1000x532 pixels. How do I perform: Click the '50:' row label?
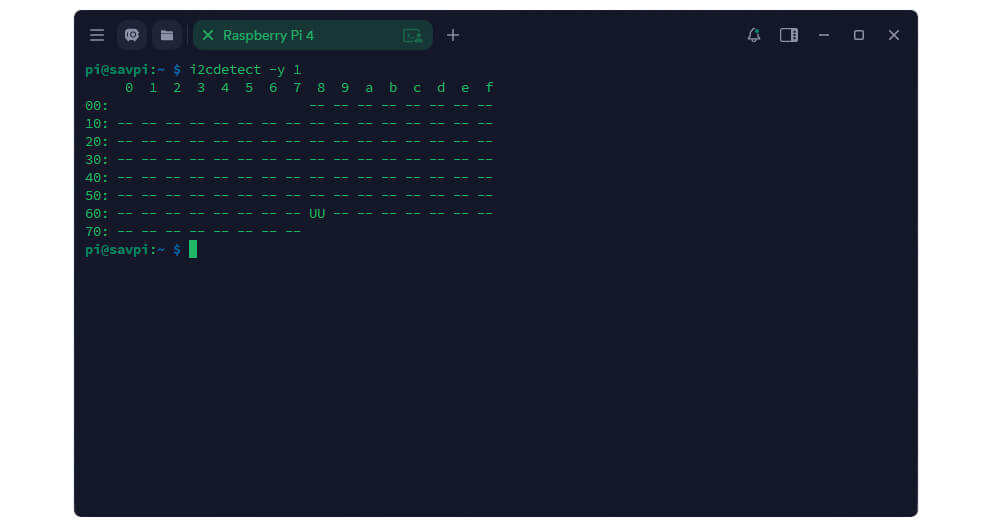pyautogui.click(x=97, y=196)
